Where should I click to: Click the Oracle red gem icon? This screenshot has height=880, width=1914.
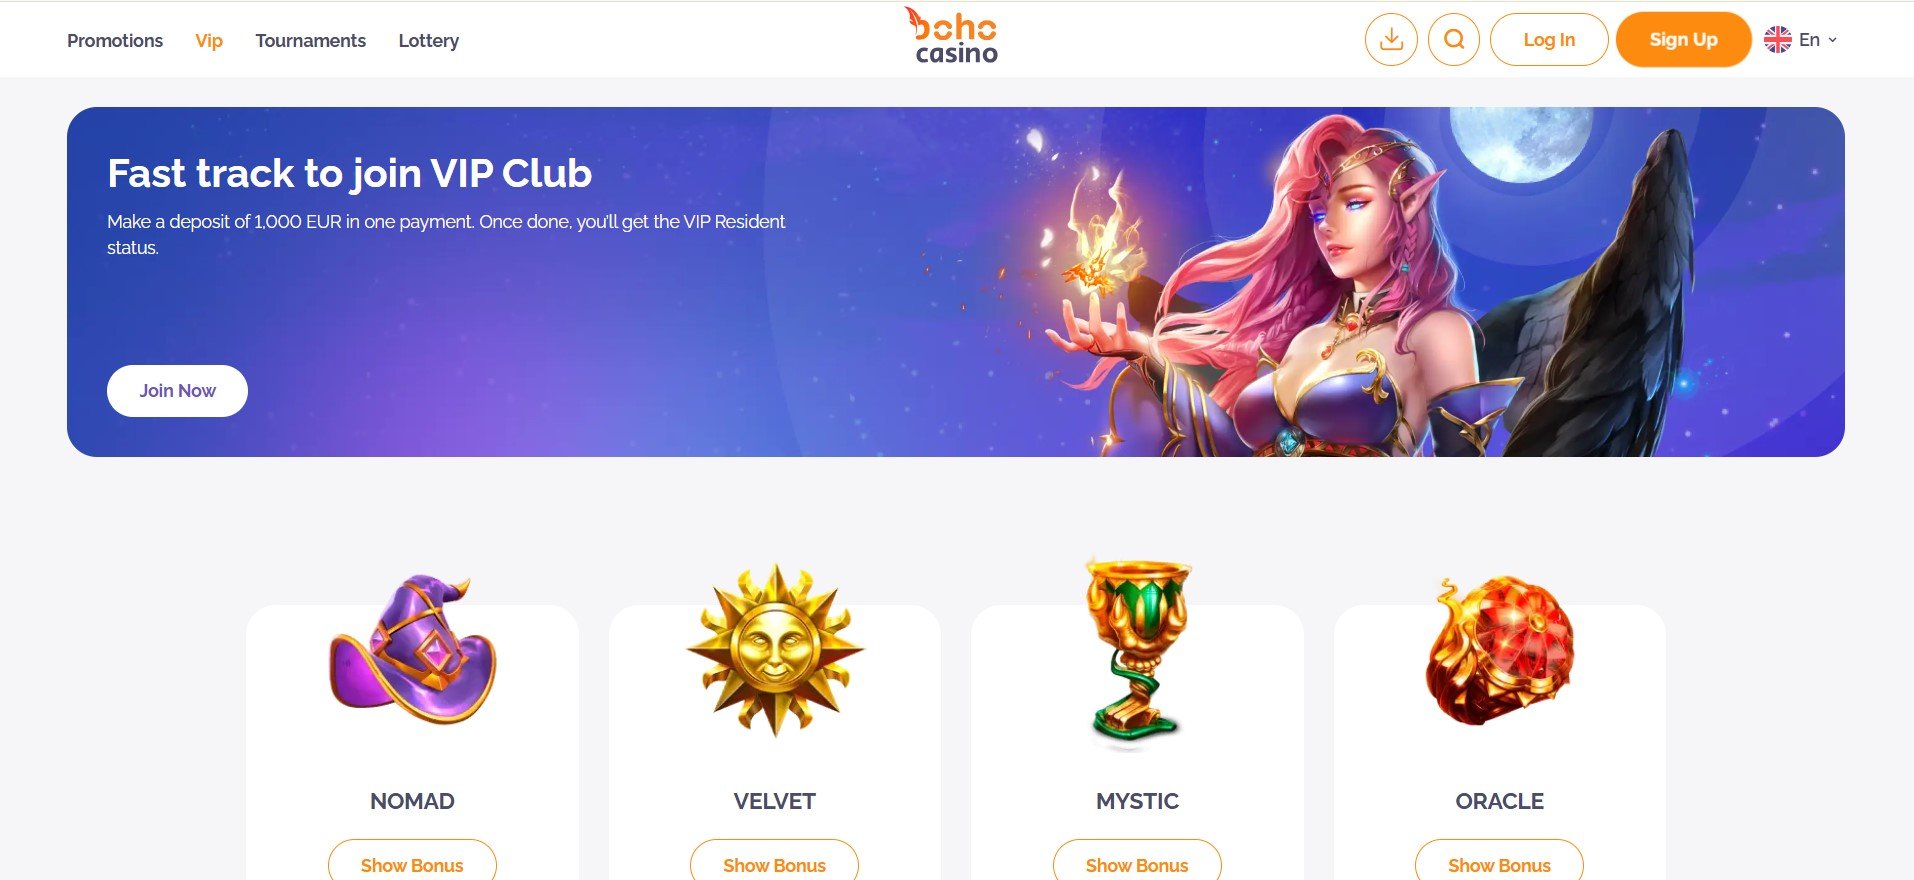[x=1499, y=650]
